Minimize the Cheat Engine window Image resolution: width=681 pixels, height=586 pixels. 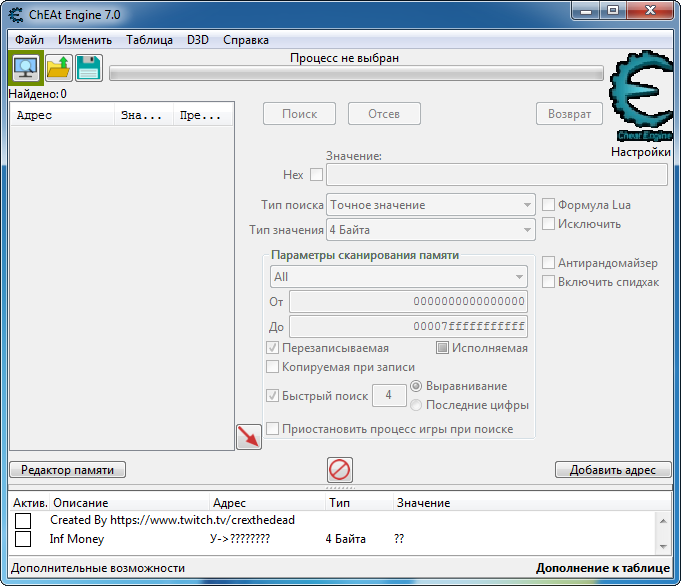[586, 11]
